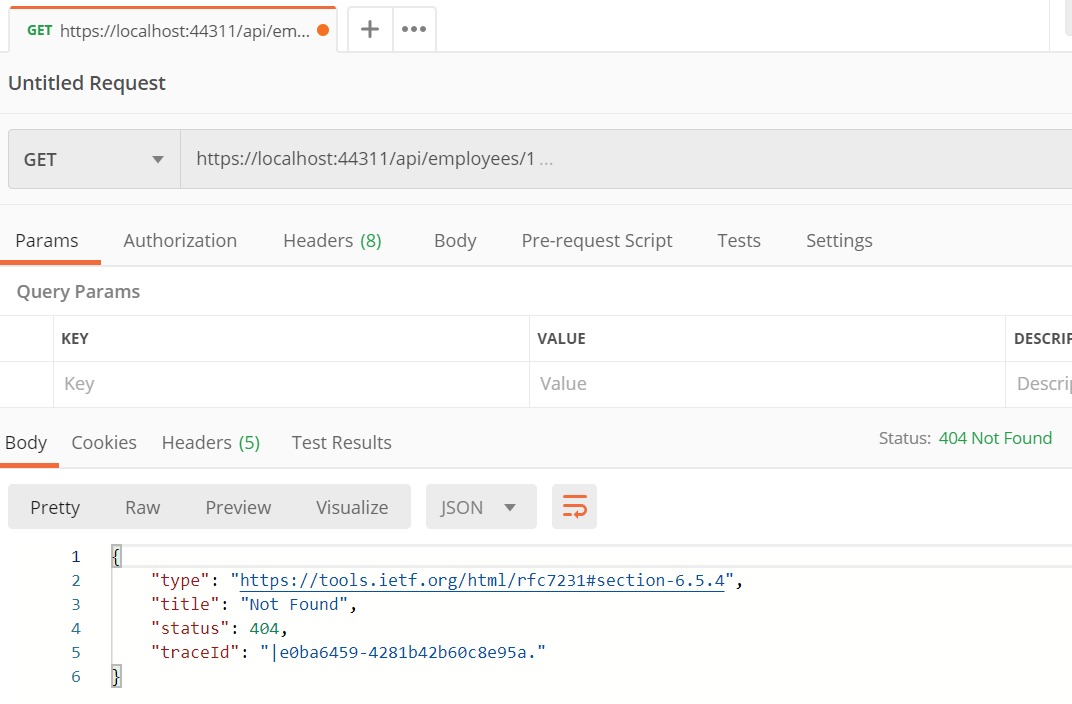
Task: View the response Cookies tab
Action: 103,442
